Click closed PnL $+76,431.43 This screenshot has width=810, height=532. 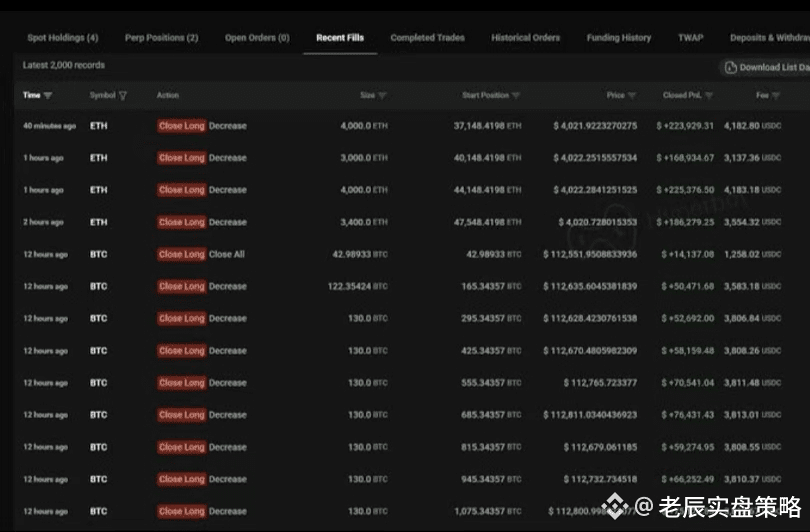click(x=688, y=415)
